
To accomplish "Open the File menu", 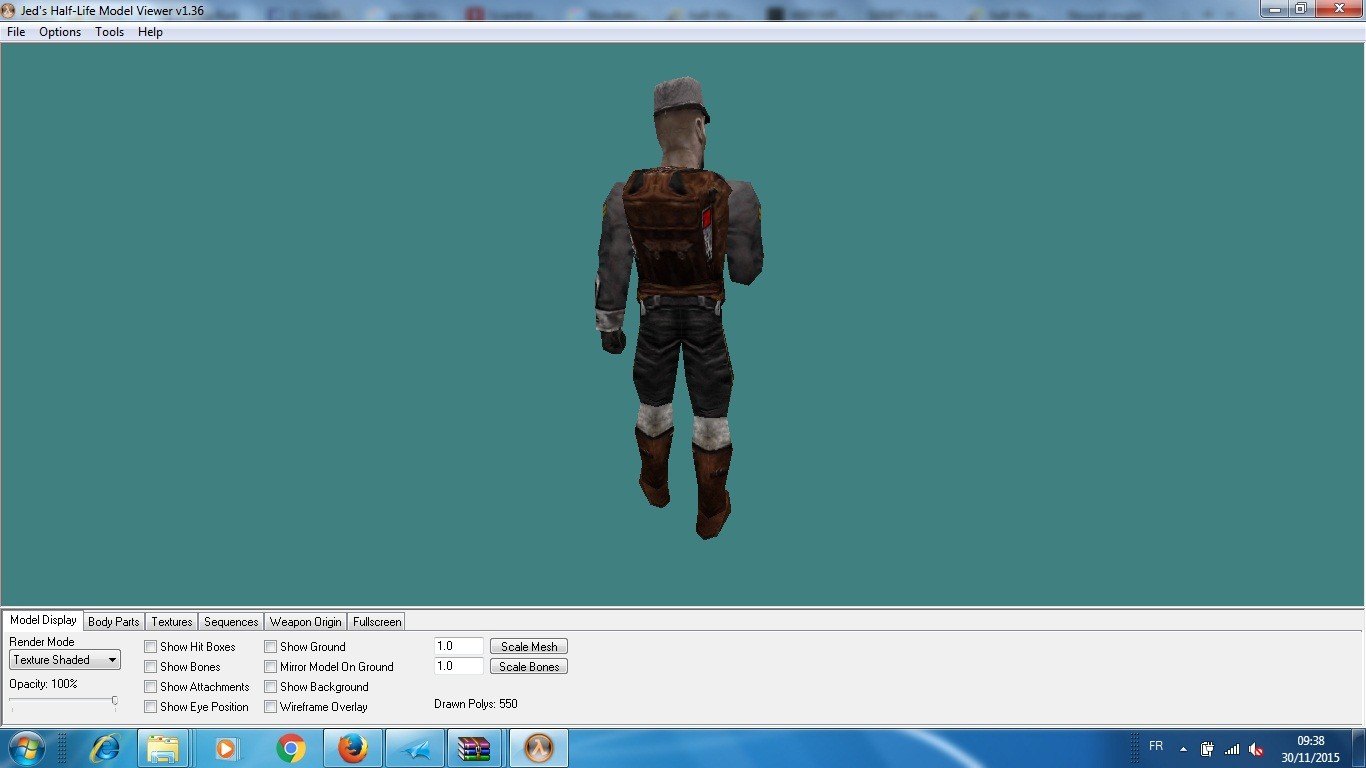I will [x=16, y=32].
